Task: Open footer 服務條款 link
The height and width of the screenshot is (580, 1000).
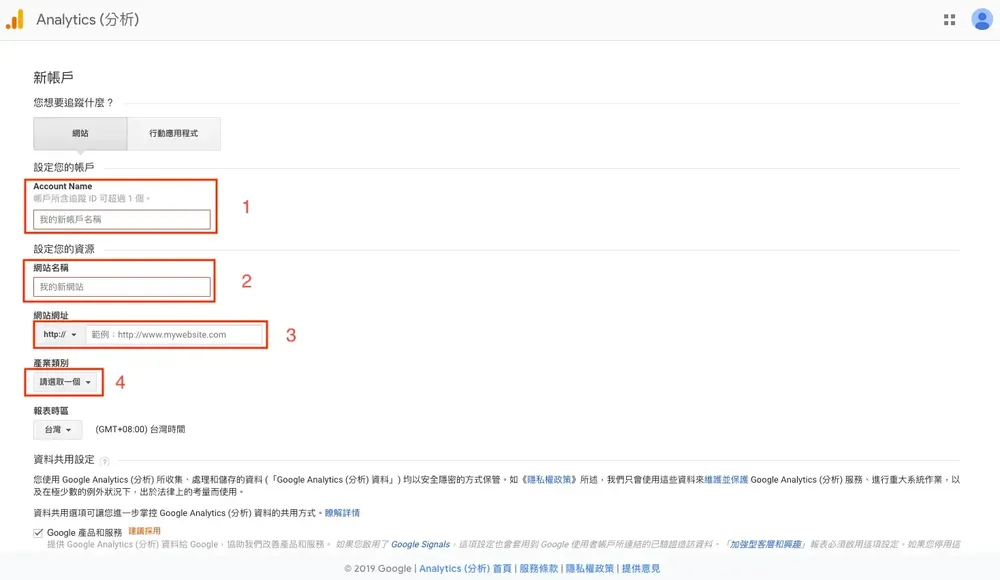Action: coord(538,569)
